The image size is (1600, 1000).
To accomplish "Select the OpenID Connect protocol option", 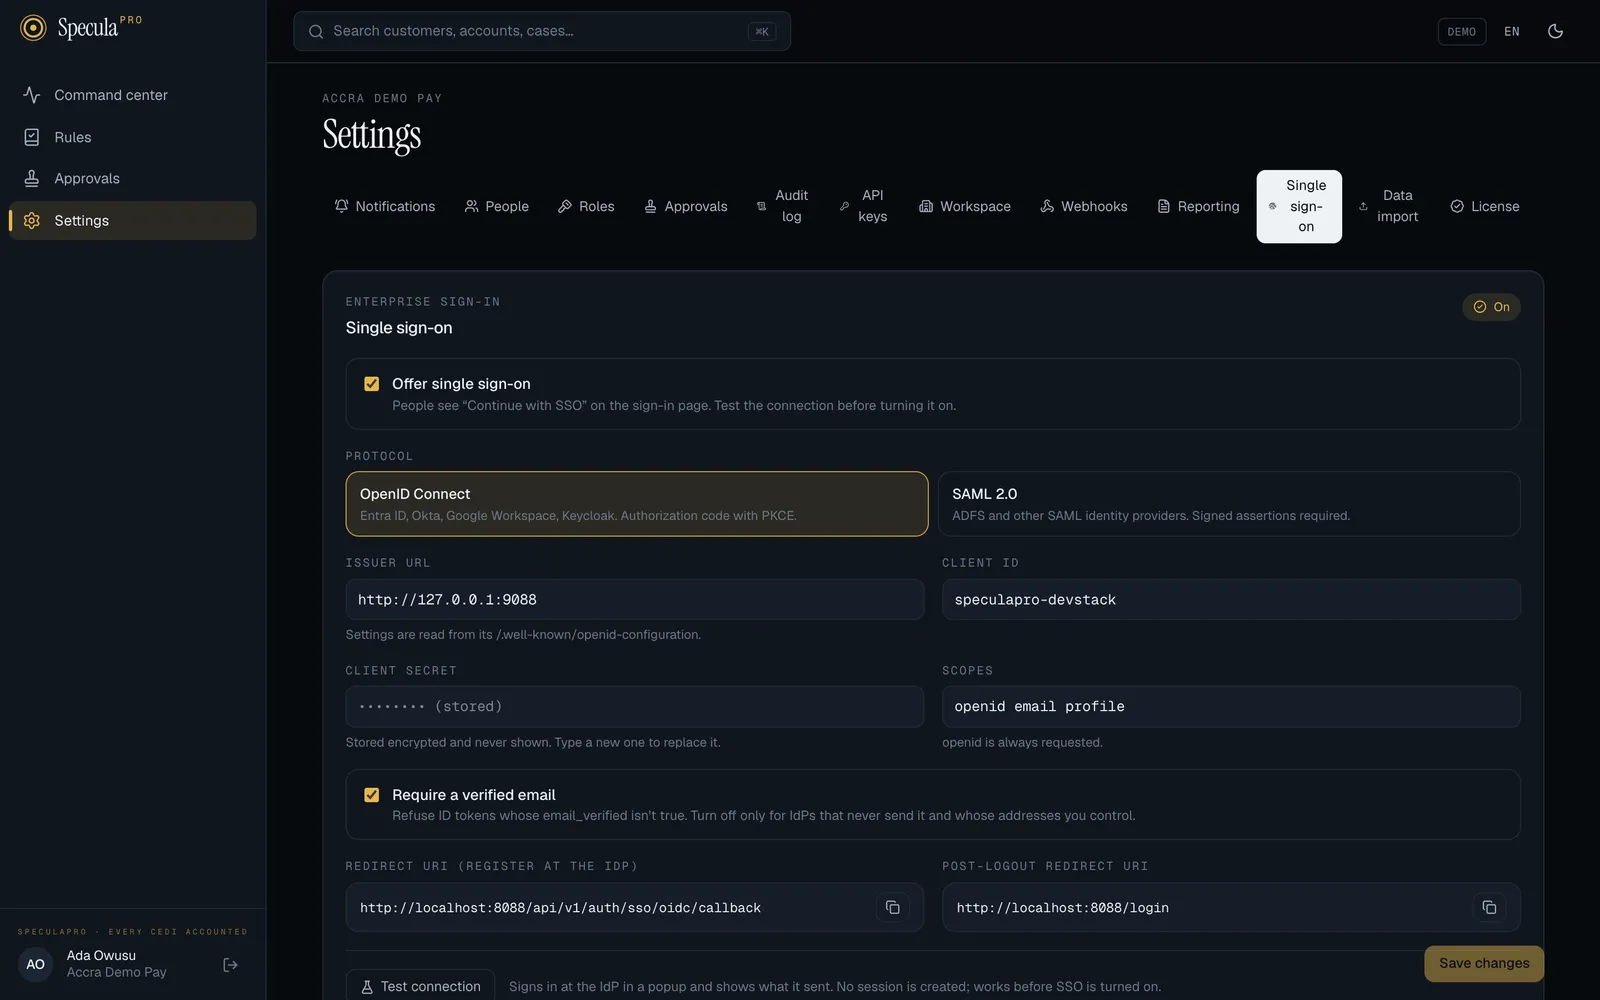I will click(x=637, y=504).
